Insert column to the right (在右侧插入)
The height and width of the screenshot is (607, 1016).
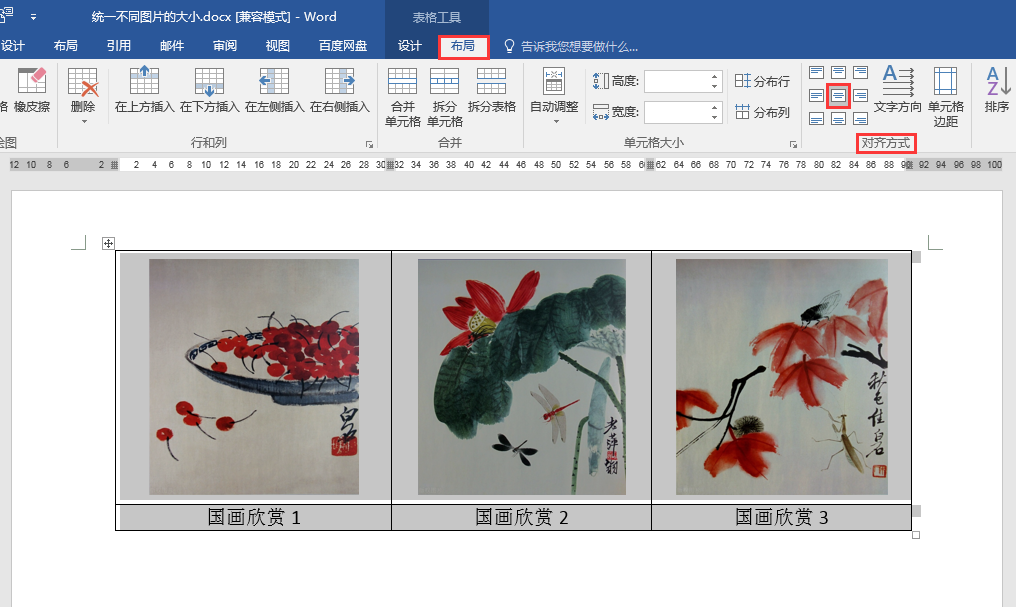tap(340, 91)
